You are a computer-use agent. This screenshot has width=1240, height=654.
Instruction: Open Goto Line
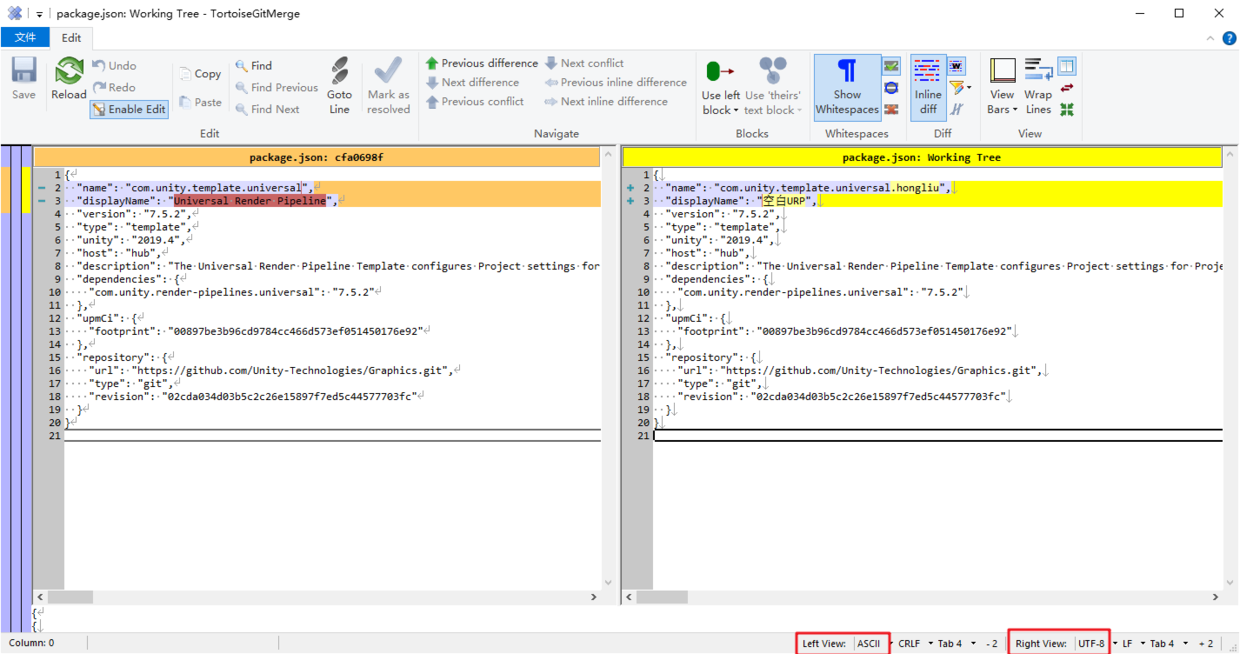(x=340, y=86)
